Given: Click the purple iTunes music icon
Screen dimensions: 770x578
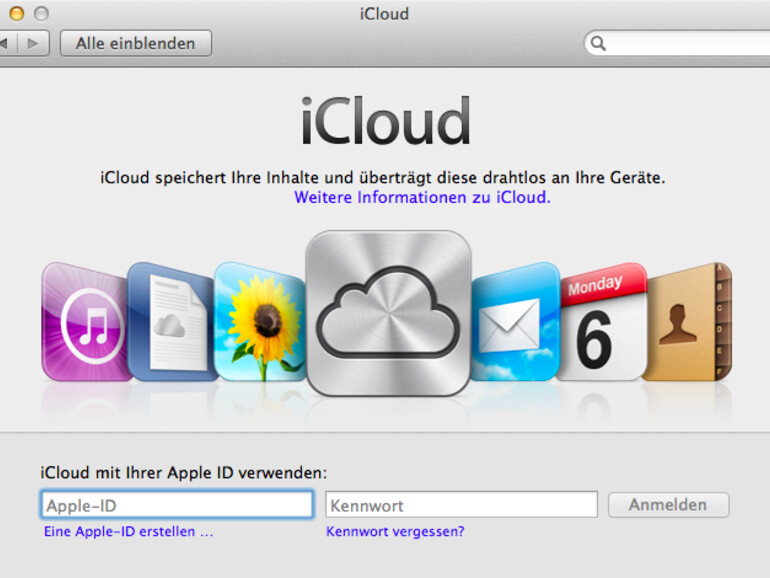Looking at the screenshot, I should [86, 322].
